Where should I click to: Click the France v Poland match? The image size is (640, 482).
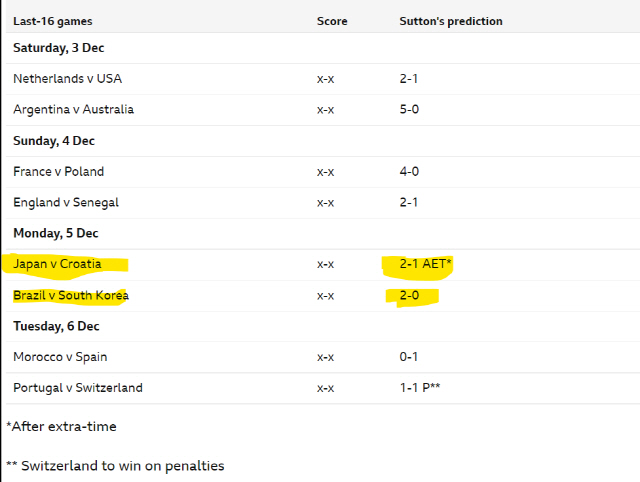pos(58,171)
